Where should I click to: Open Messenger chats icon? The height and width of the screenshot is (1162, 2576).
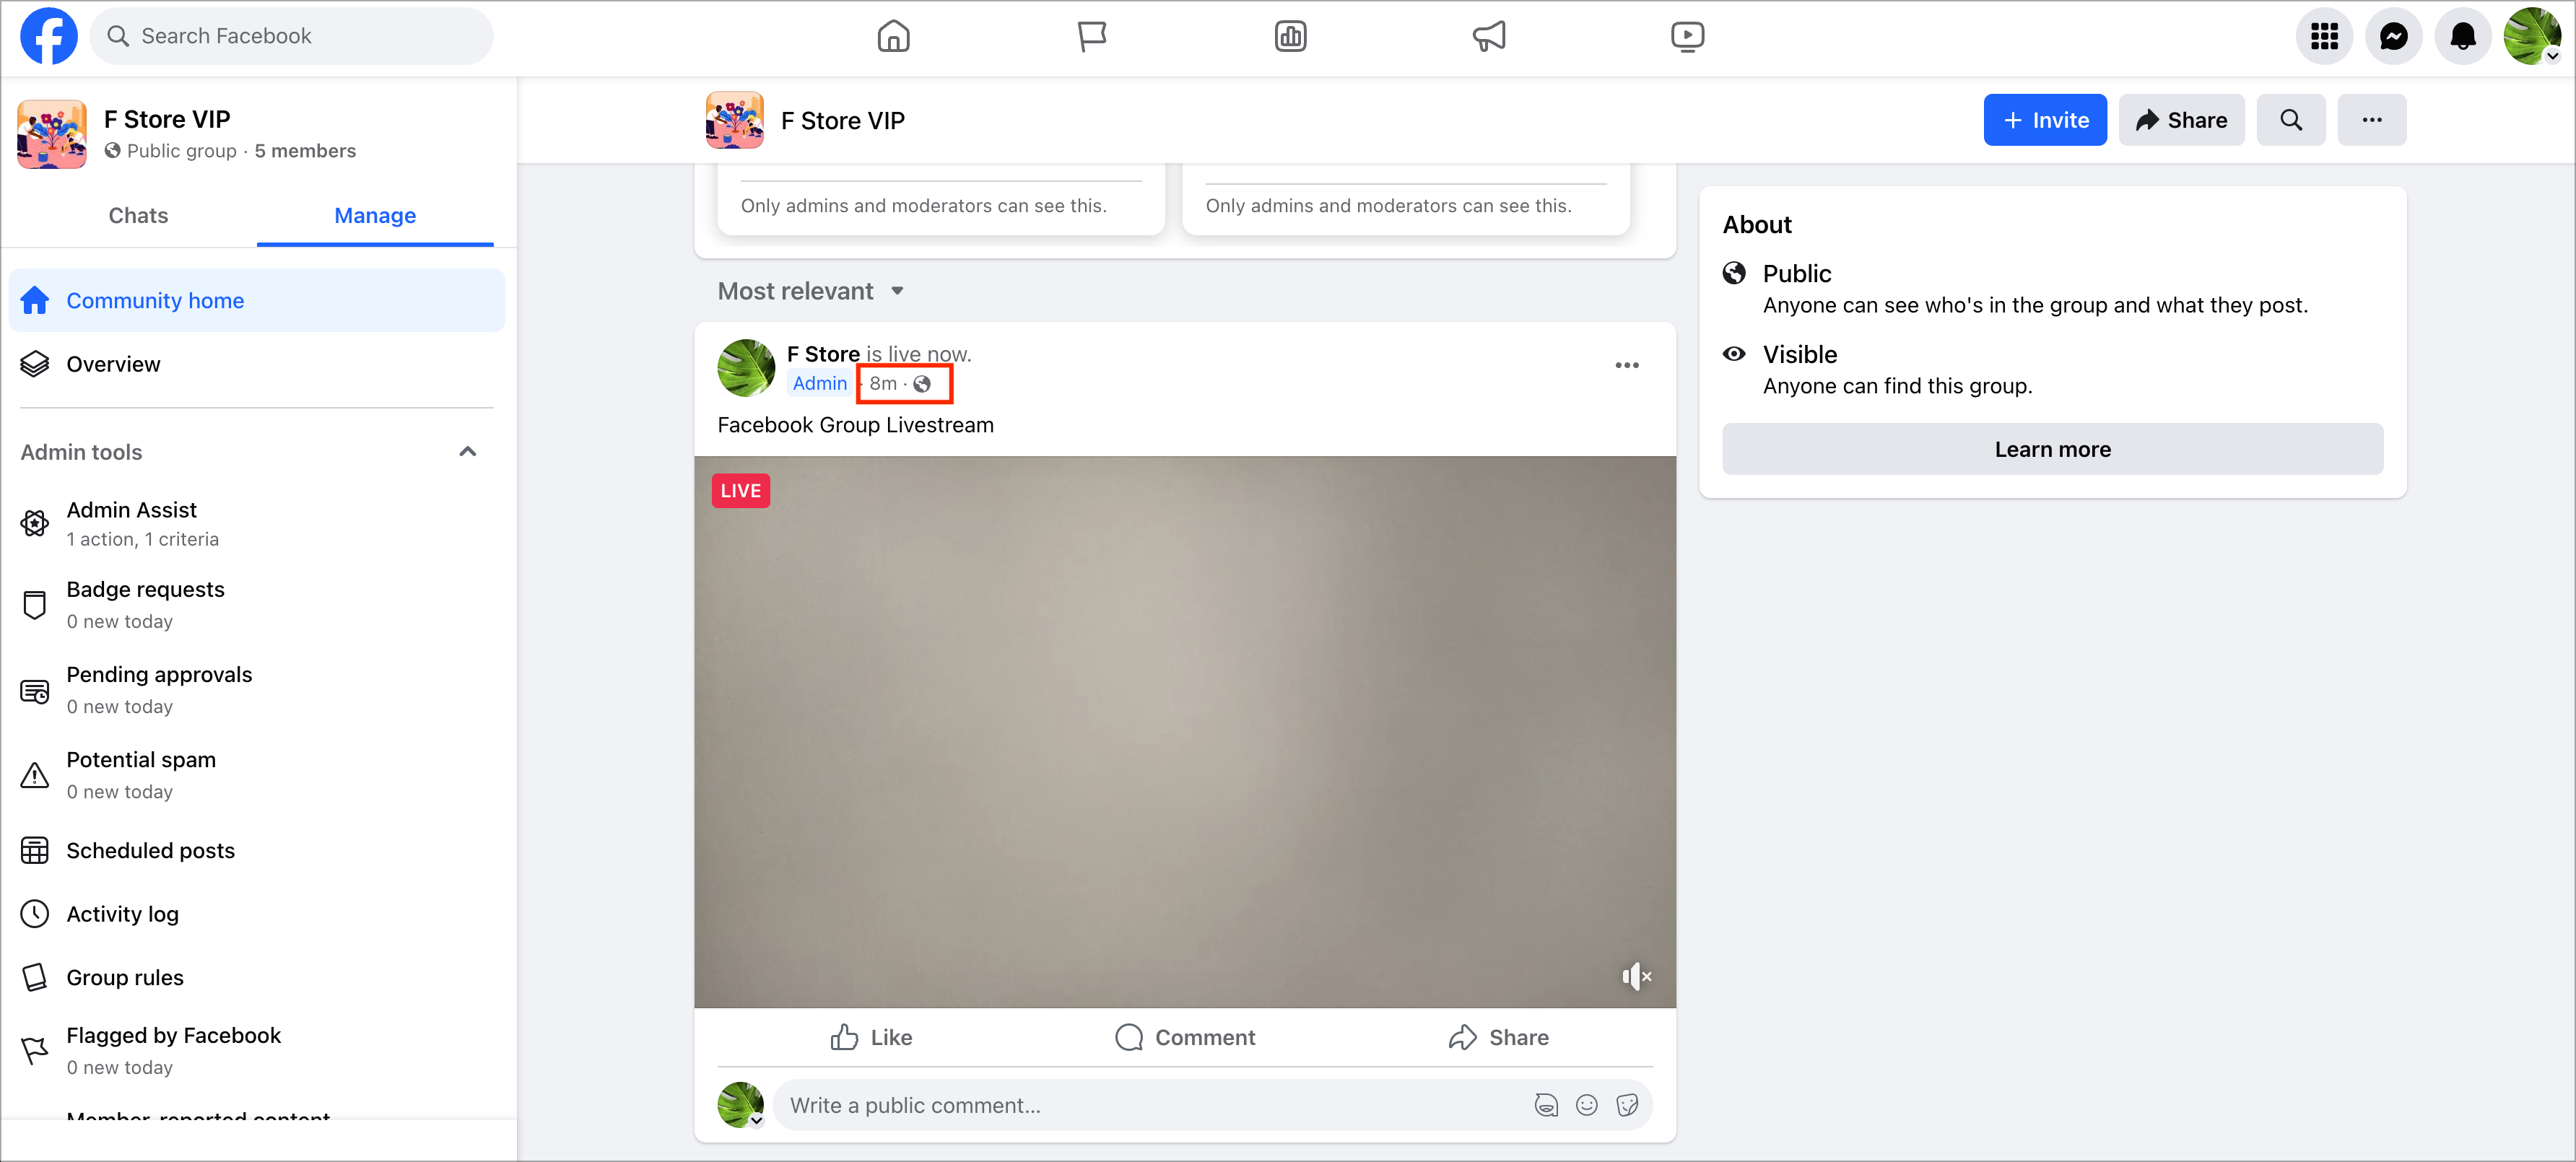pyautogui.click(x=2393, y=36)
